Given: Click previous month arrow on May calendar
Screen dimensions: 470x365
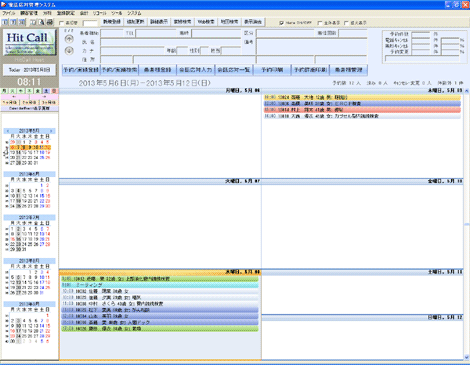Looking at the screenshot, I should 8,131.
